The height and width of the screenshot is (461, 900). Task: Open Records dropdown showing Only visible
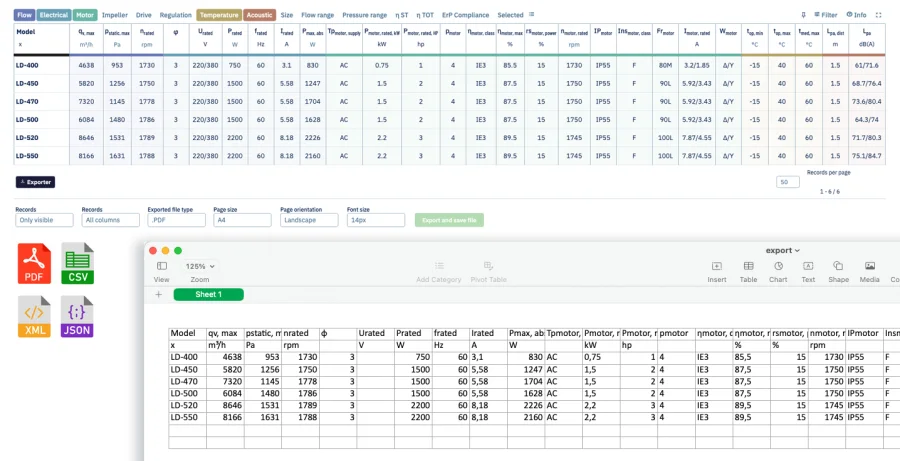44,220
